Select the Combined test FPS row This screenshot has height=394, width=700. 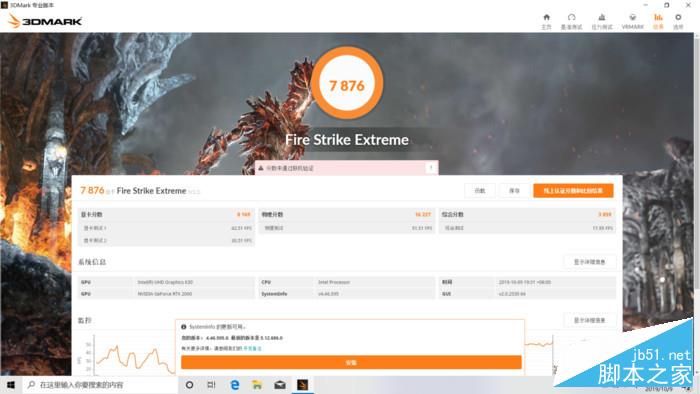[x=527, y=228]
